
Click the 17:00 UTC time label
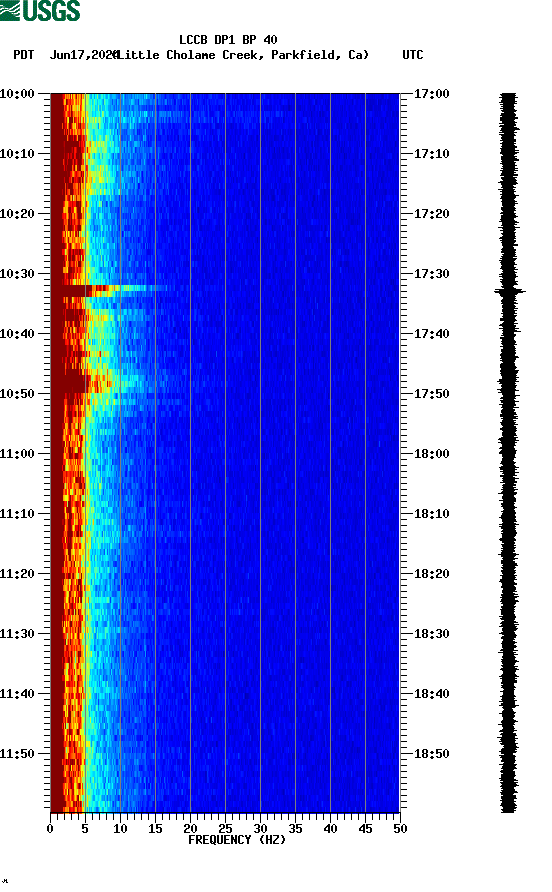tap(431, 94)
